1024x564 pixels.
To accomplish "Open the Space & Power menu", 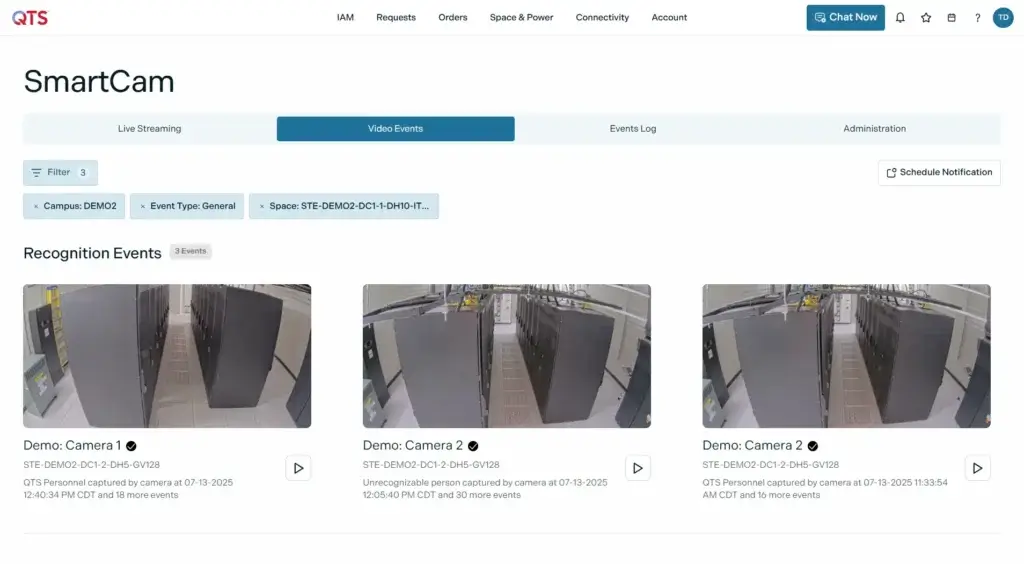I will click(x=521, y=17).
